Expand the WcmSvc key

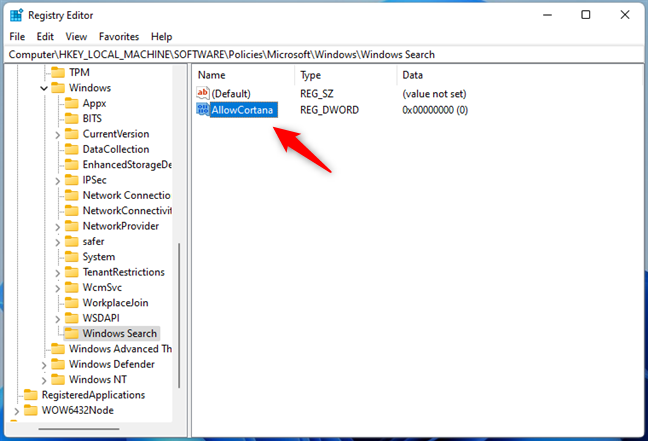pos(57,288)
